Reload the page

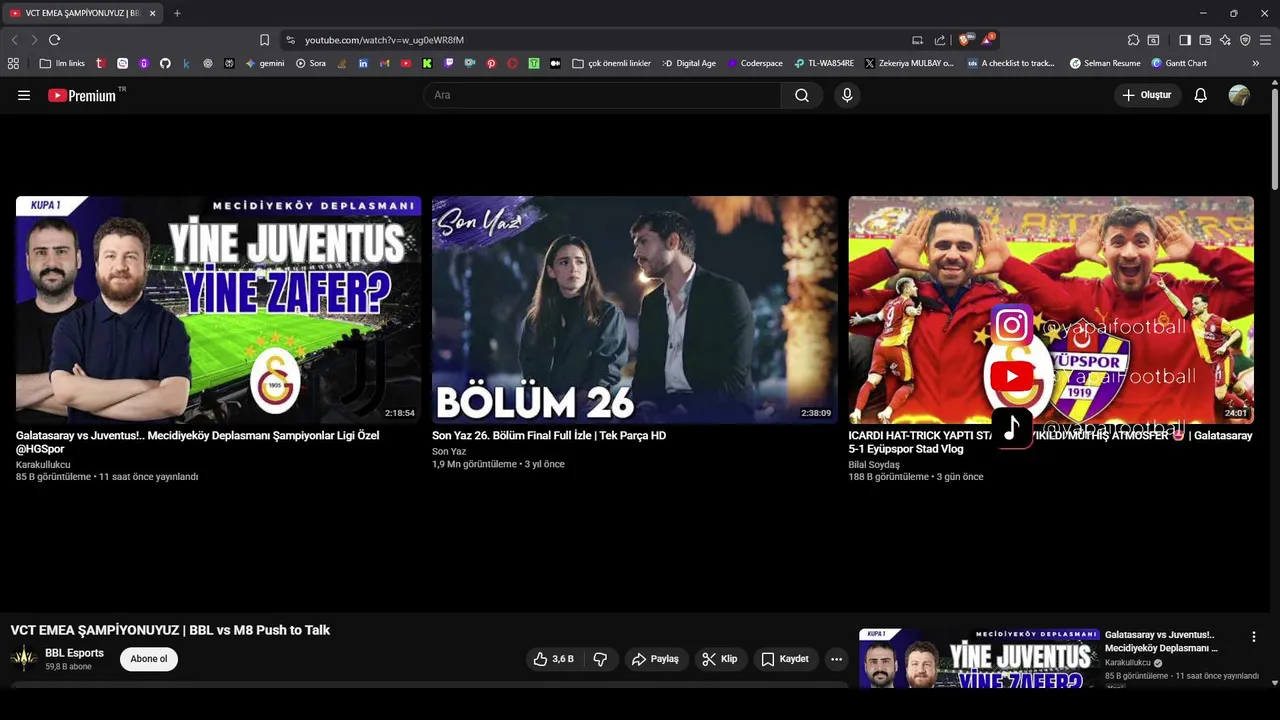coord(54,40)
